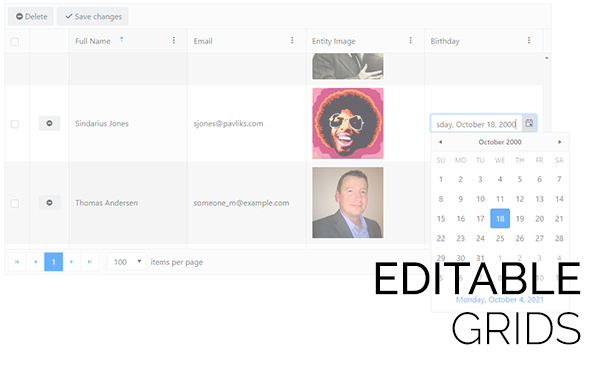The height and width of the screenshot is (376, 594).
Task: Select October 10 in calendar
Action: click(x=480, y=199)
